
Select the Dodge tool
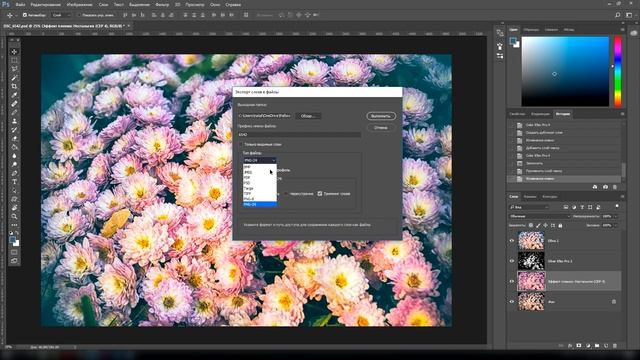tap(14, 164)
